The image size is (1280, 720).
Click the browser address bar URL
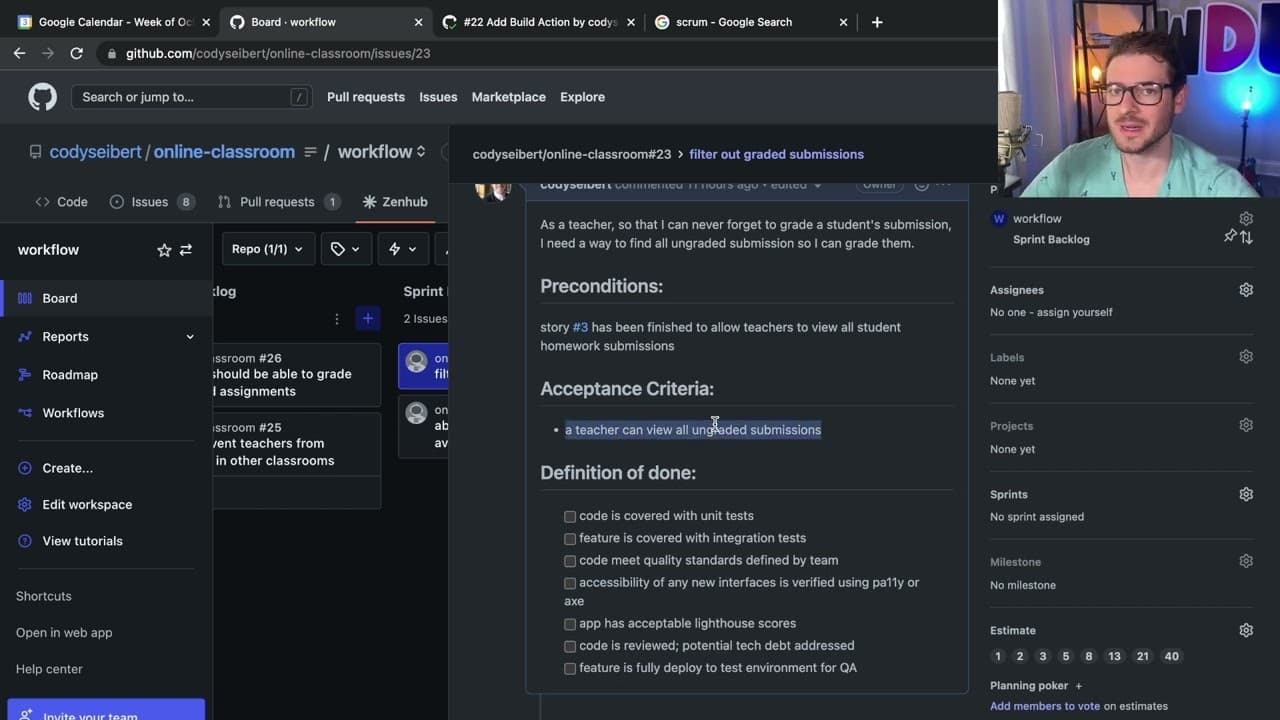tap(278, 53)
